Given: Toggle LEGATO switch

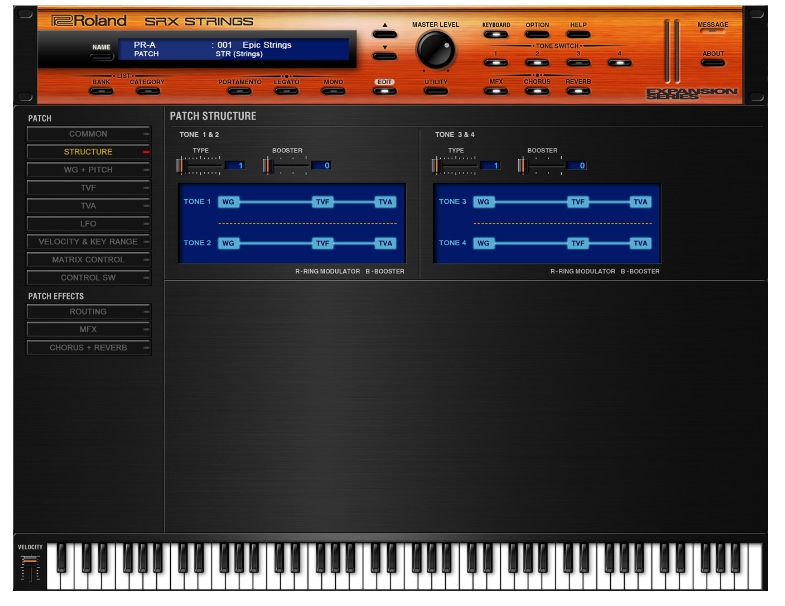Looking at the screenshot, I should tap(286, 91).
